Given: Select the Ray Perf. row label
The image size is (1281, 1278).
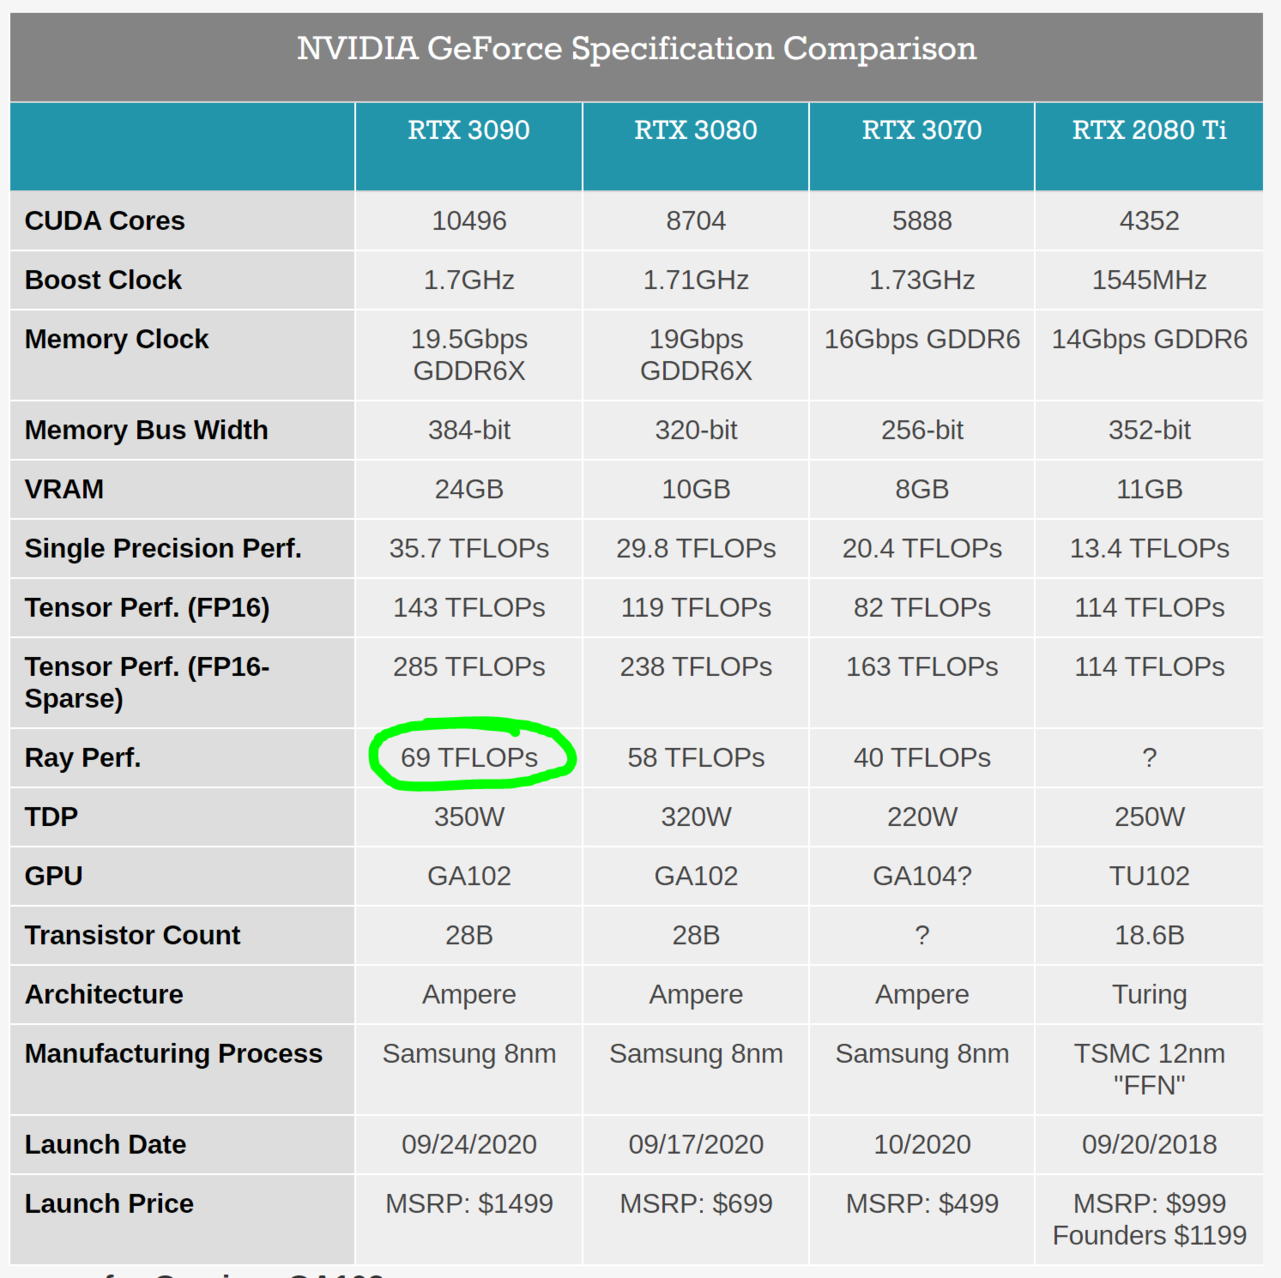Looking at the screenshot, I should 83,758.
